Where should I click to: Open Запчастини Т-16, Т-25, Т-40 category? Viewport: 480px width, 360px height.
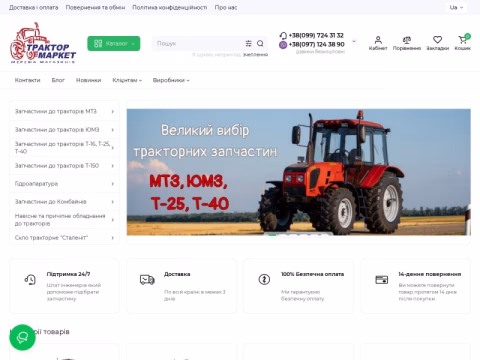(62, 147)
